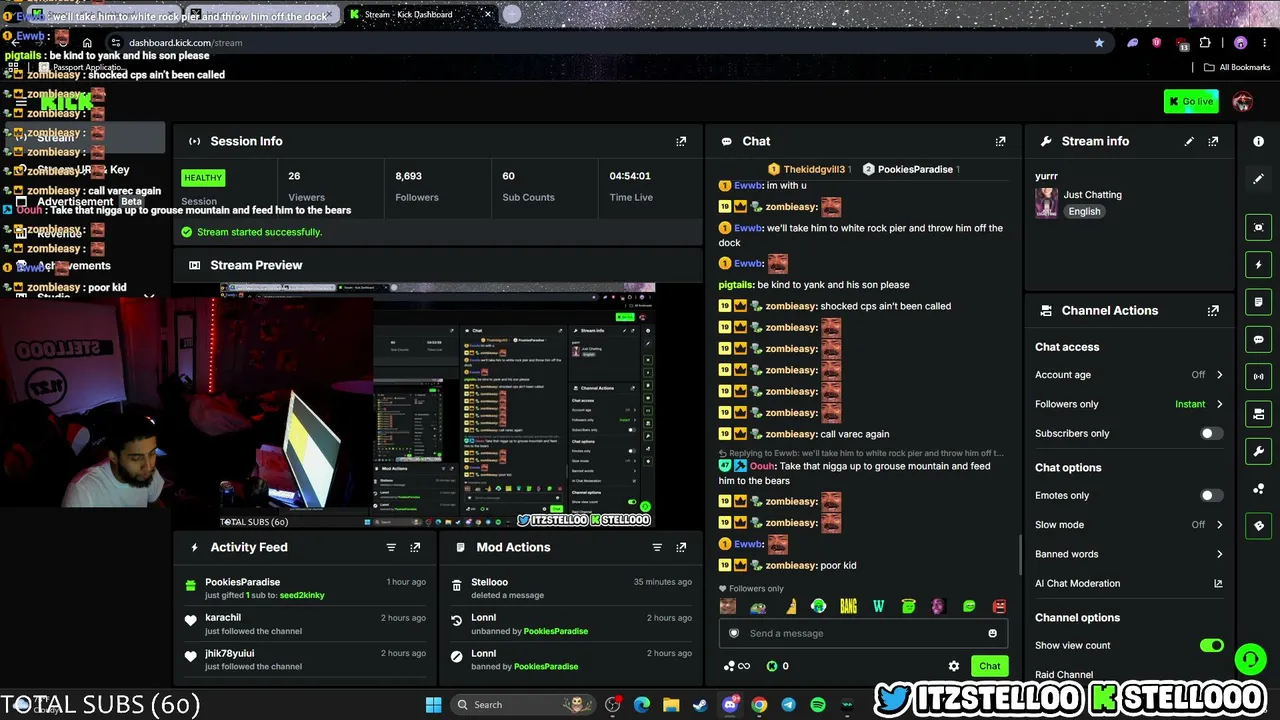1280x720 pixels.
Task: Filter the Activity Feed list
Action: (x=391, y=547)
